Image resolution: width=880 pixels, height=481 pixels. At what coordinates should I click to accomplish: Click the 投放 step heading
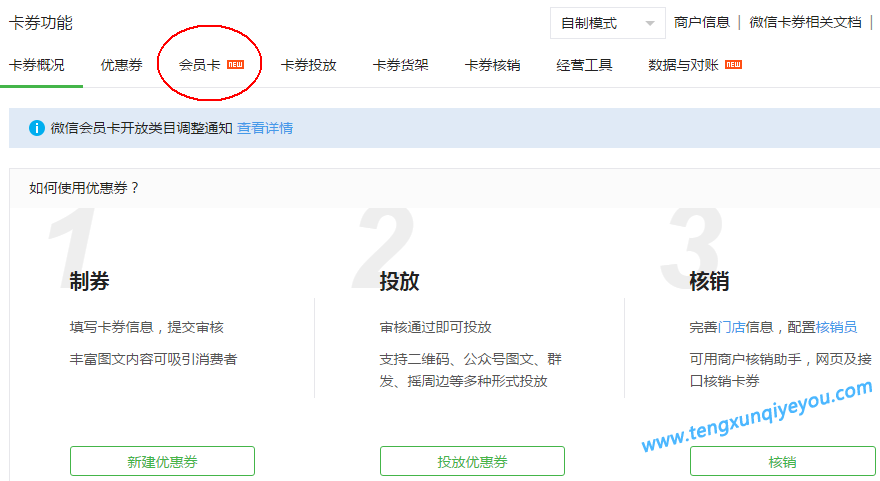[399, 281]
